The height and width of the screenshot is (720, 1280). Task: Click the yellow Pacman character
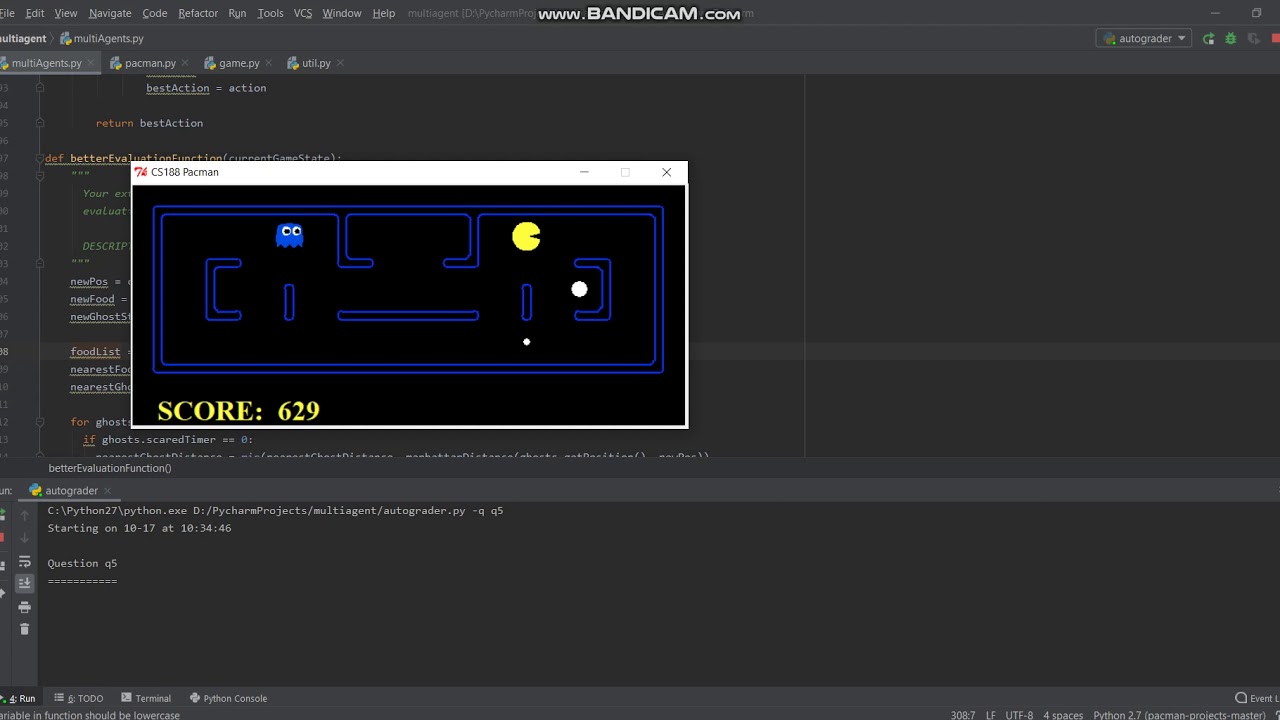click(x=526, y=236)
